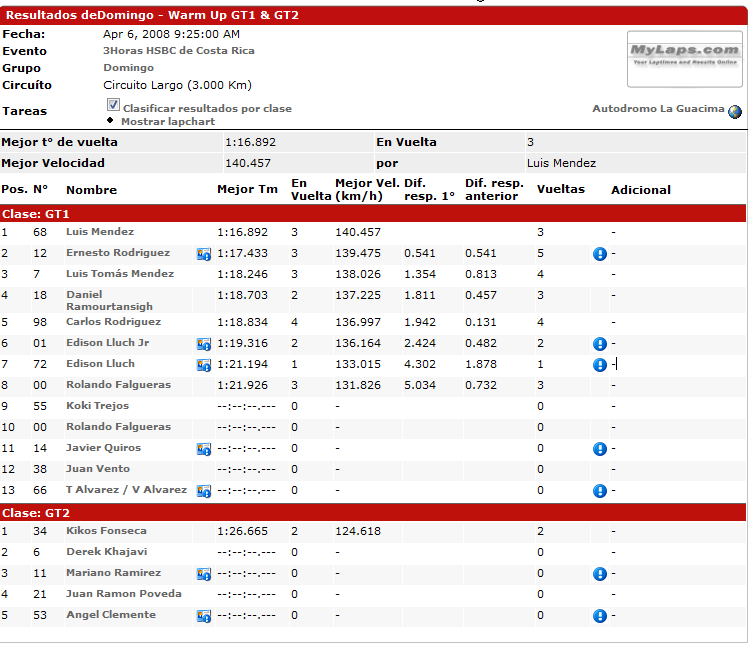
Task: Open lap details icon next to Ernesto Rodriguez
Action: tap(203, 254)
